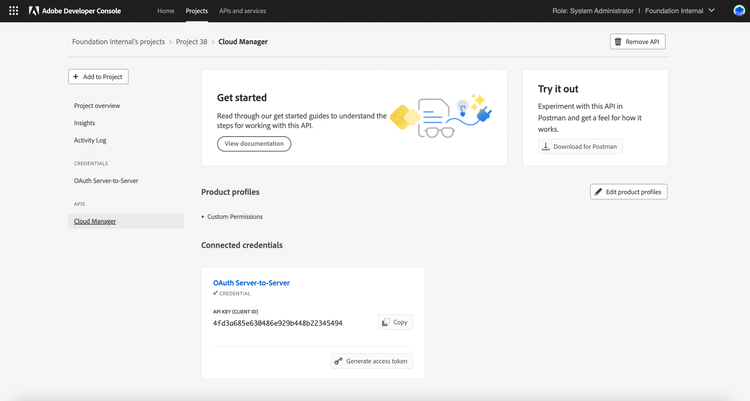The width and height of the screenshot is (750, 401).
Task: Open the Home tab
Action: 165,11
